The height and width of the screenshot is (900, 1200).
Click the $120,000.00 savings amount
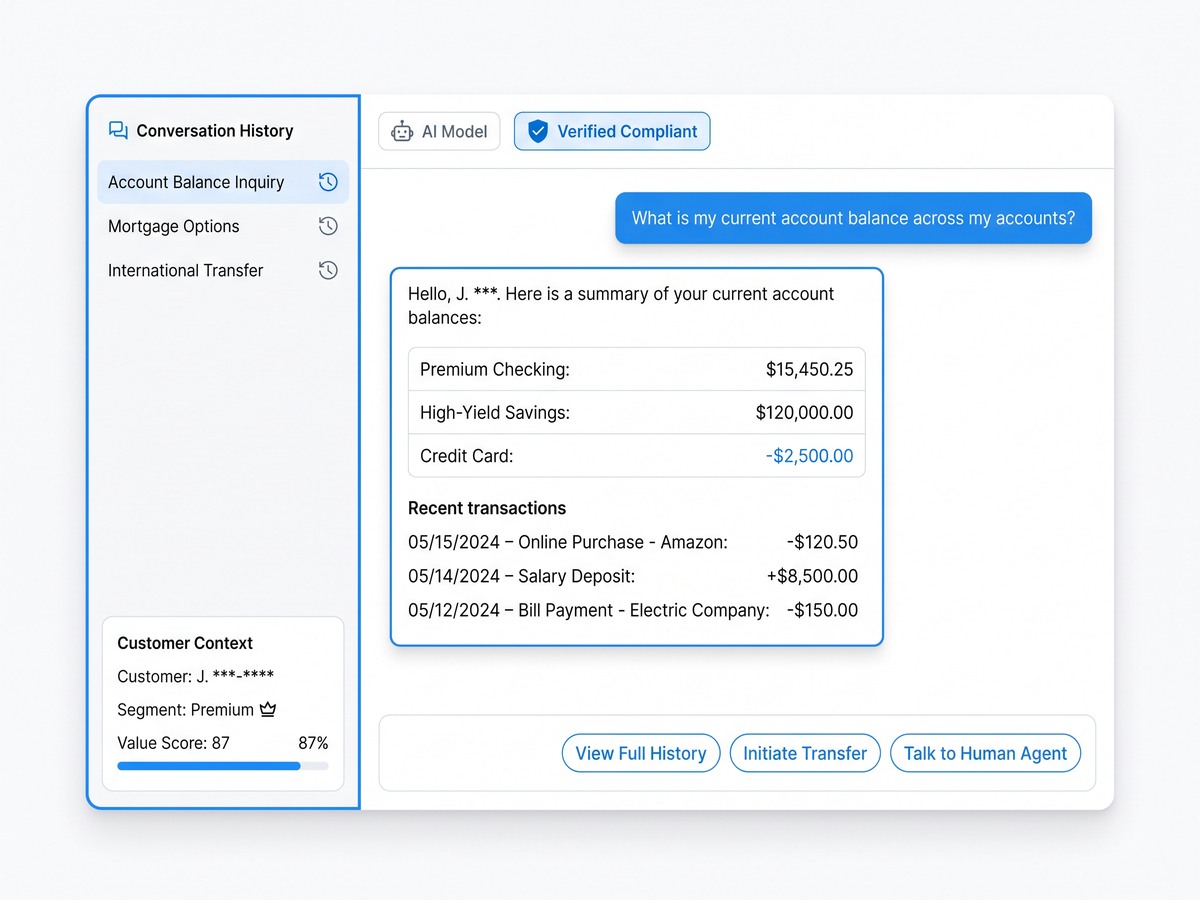pos(804,412)
